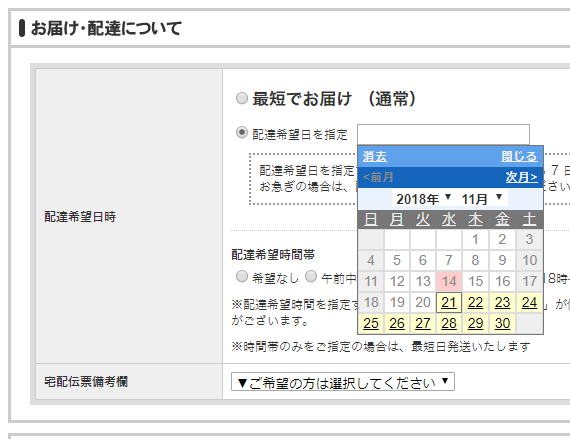Pick November 30 in the calendar
Viewport: 570px width, 439px height.
[502, 323]
